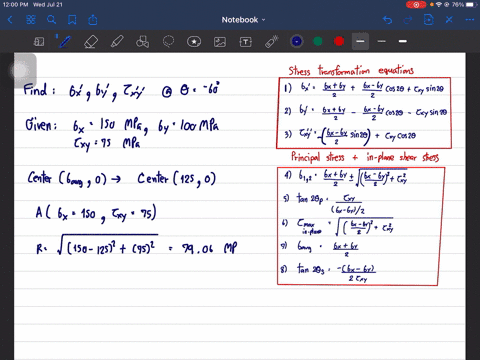Select the Highlighter tool
This screenshot has width=480, height=360.
tap(117, 42)
